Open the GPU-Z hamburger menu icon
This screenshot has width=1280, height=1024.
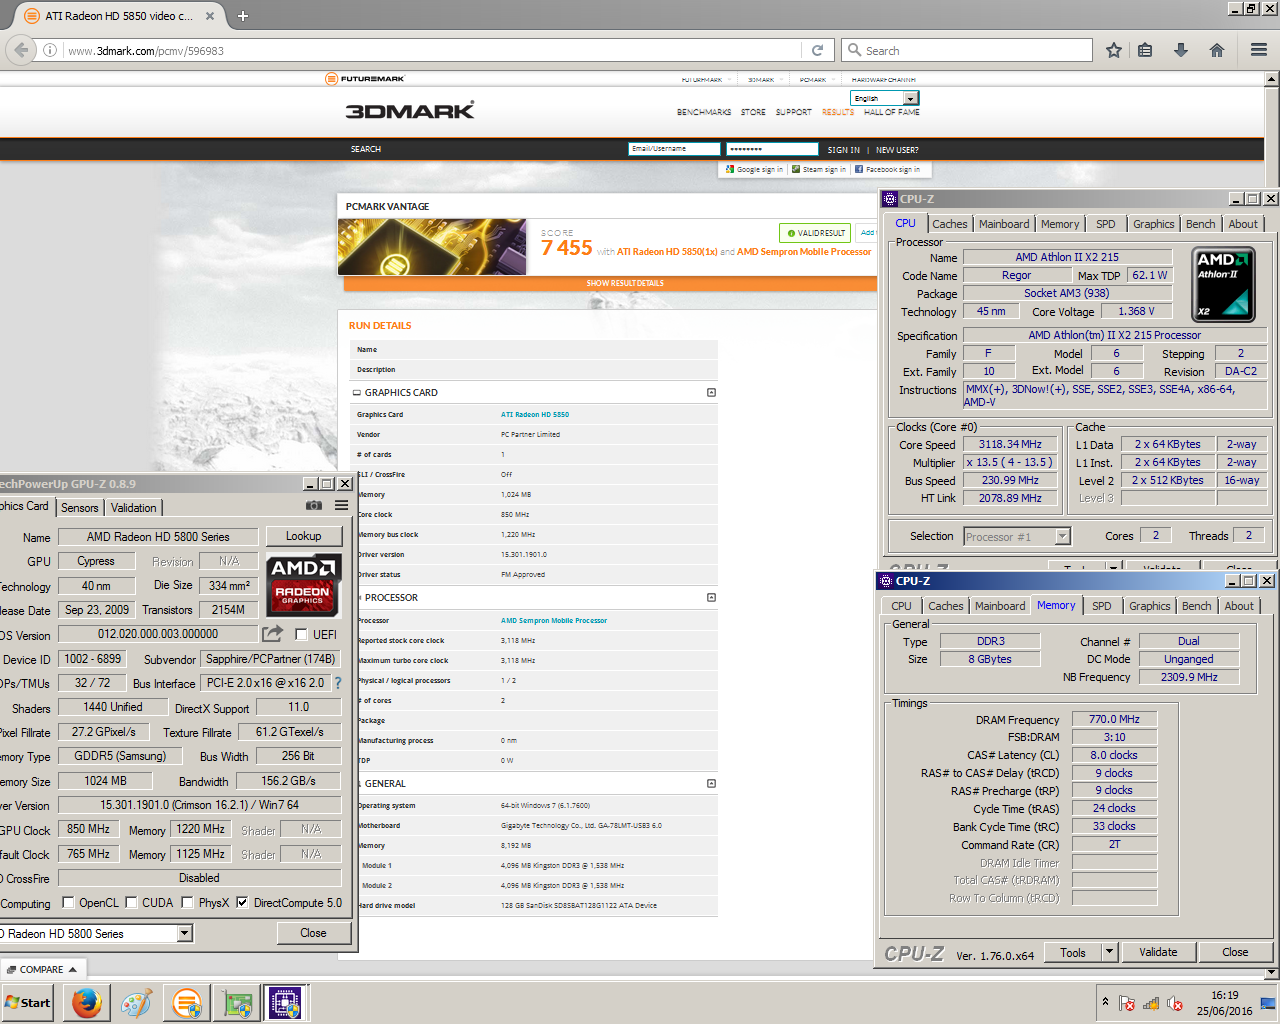[x=341, y=506]
